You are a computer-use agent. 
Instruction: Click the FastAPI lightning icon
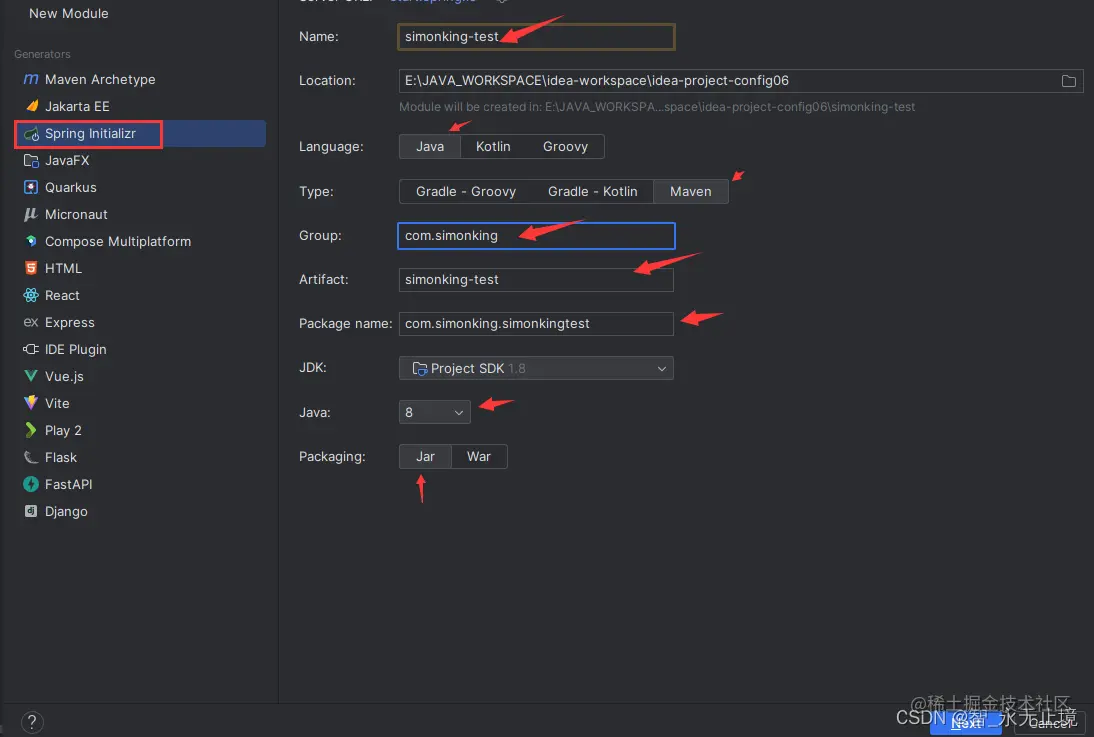(x=31, y=484)
